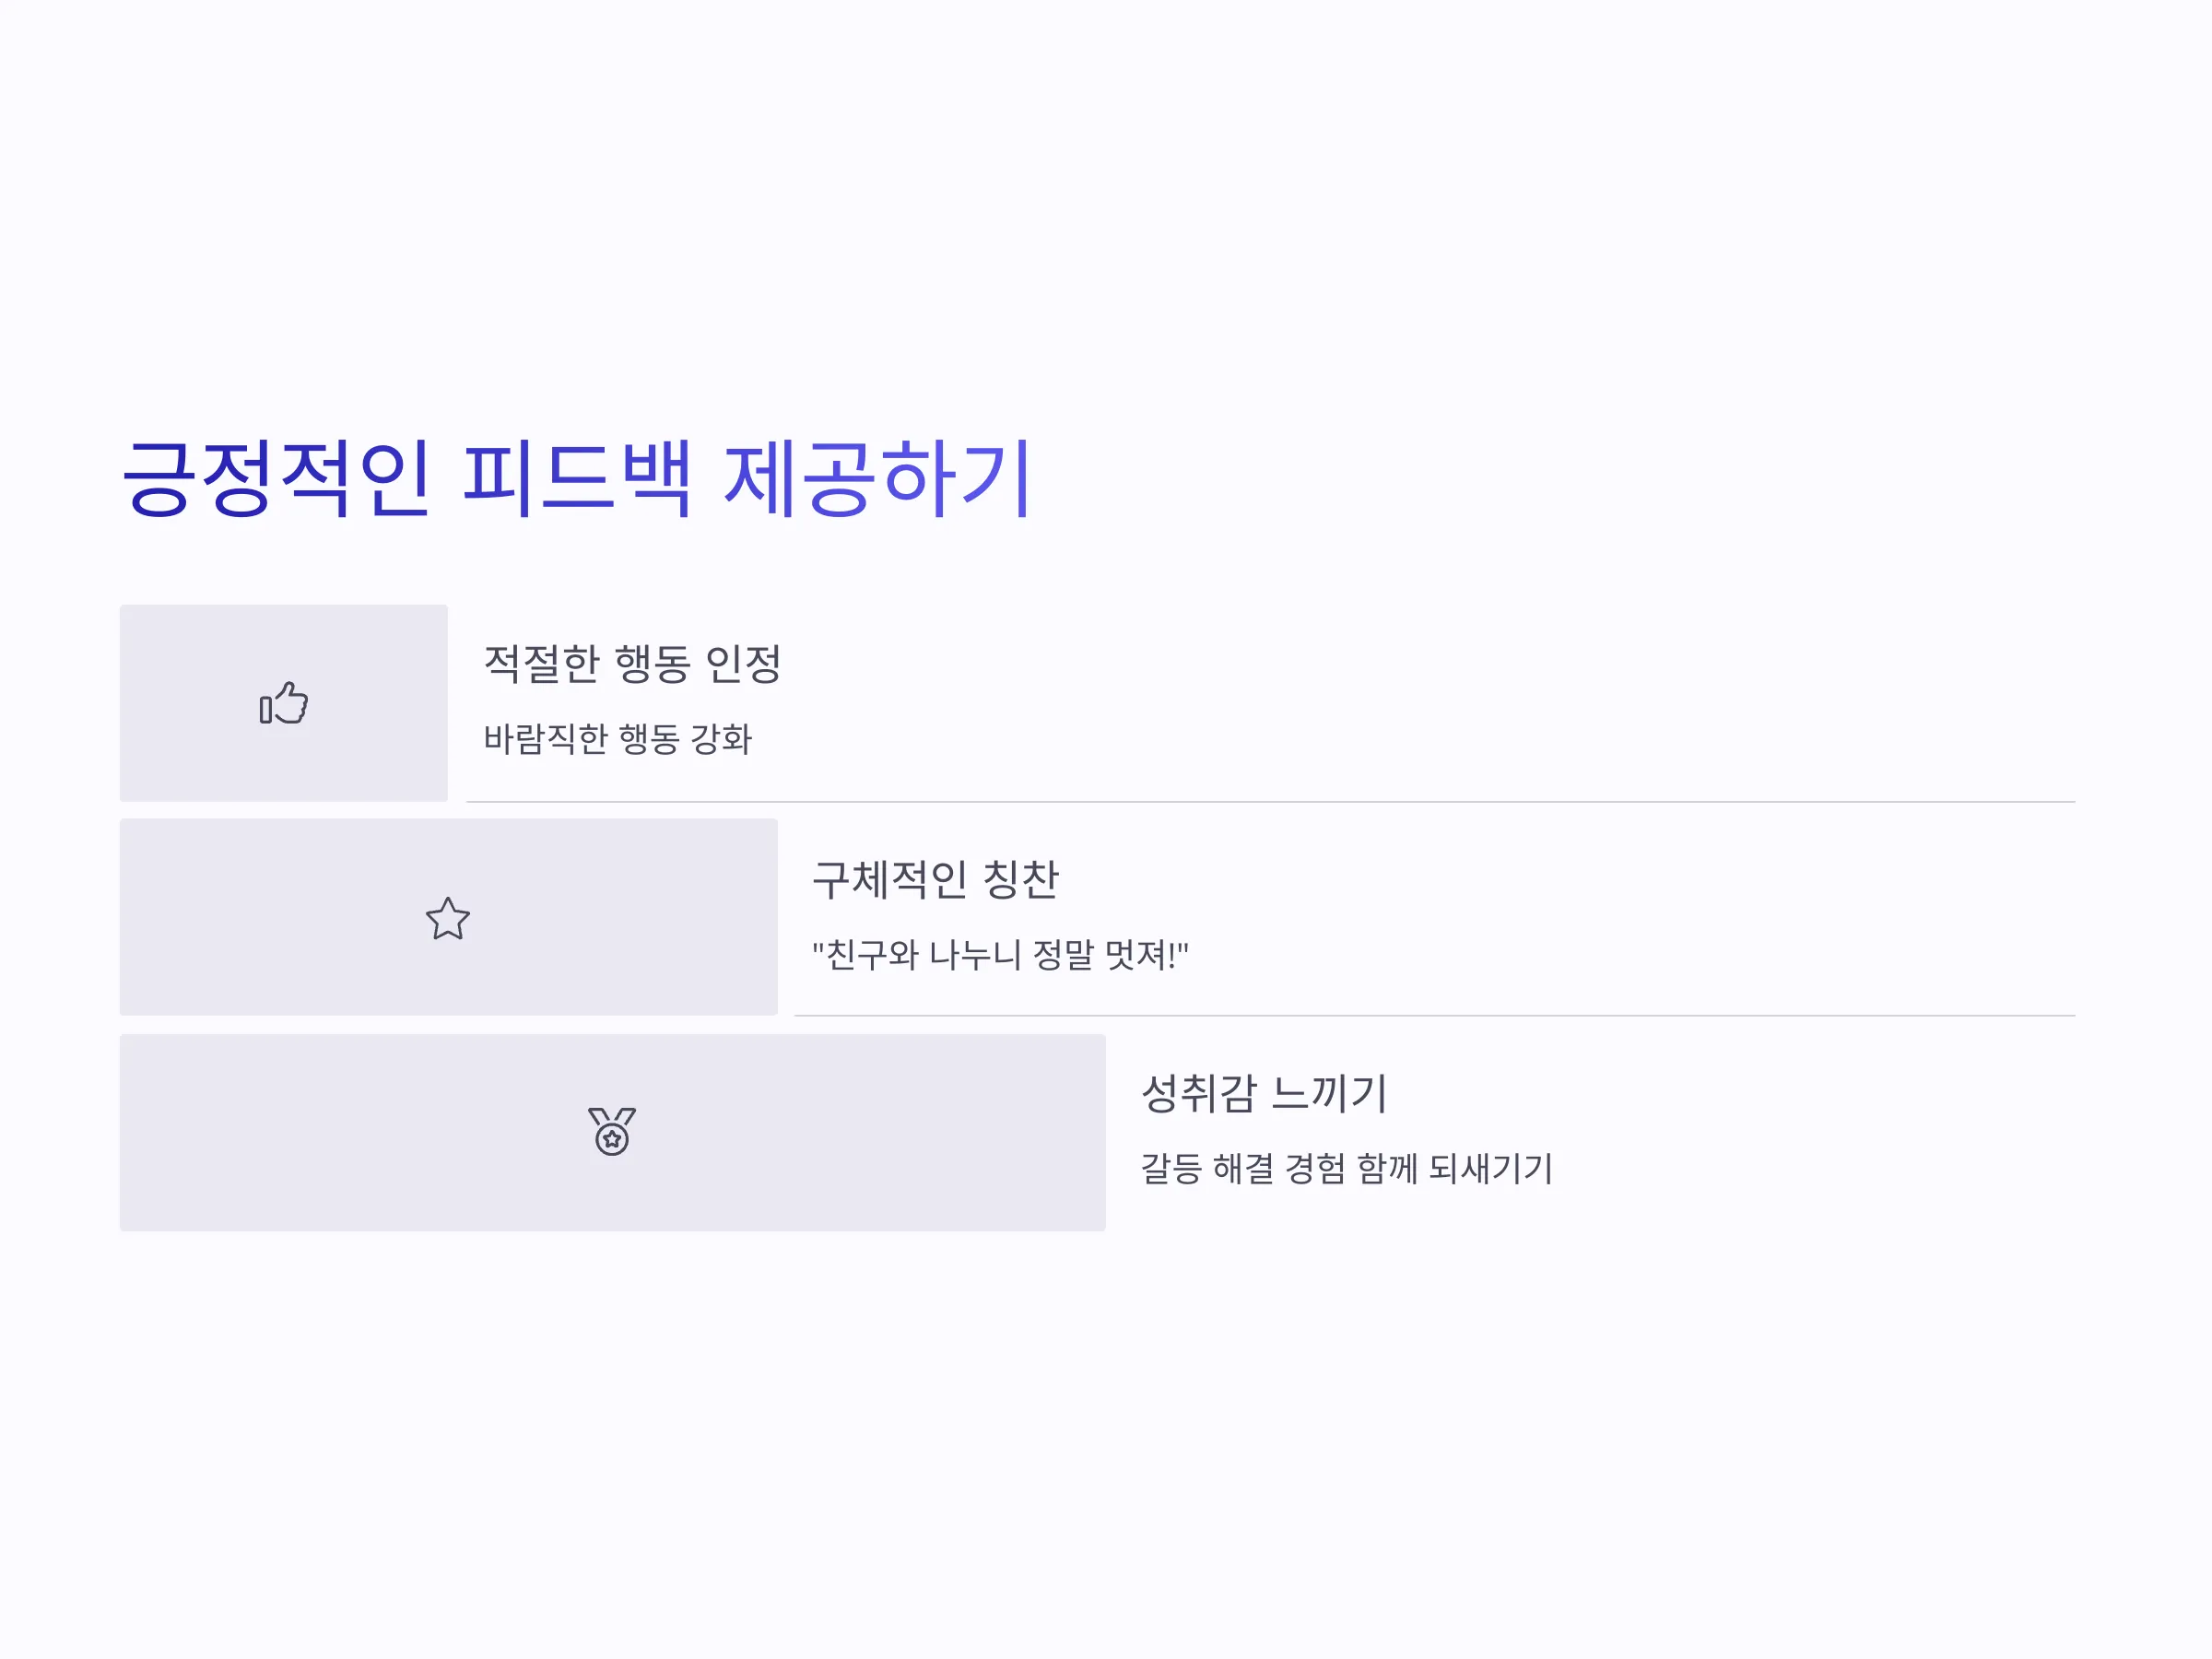Click the word 성취감 in the third heading
This screenshot has width=2212, height=1659.
pyautogui.click(x=1198, y=1093)
